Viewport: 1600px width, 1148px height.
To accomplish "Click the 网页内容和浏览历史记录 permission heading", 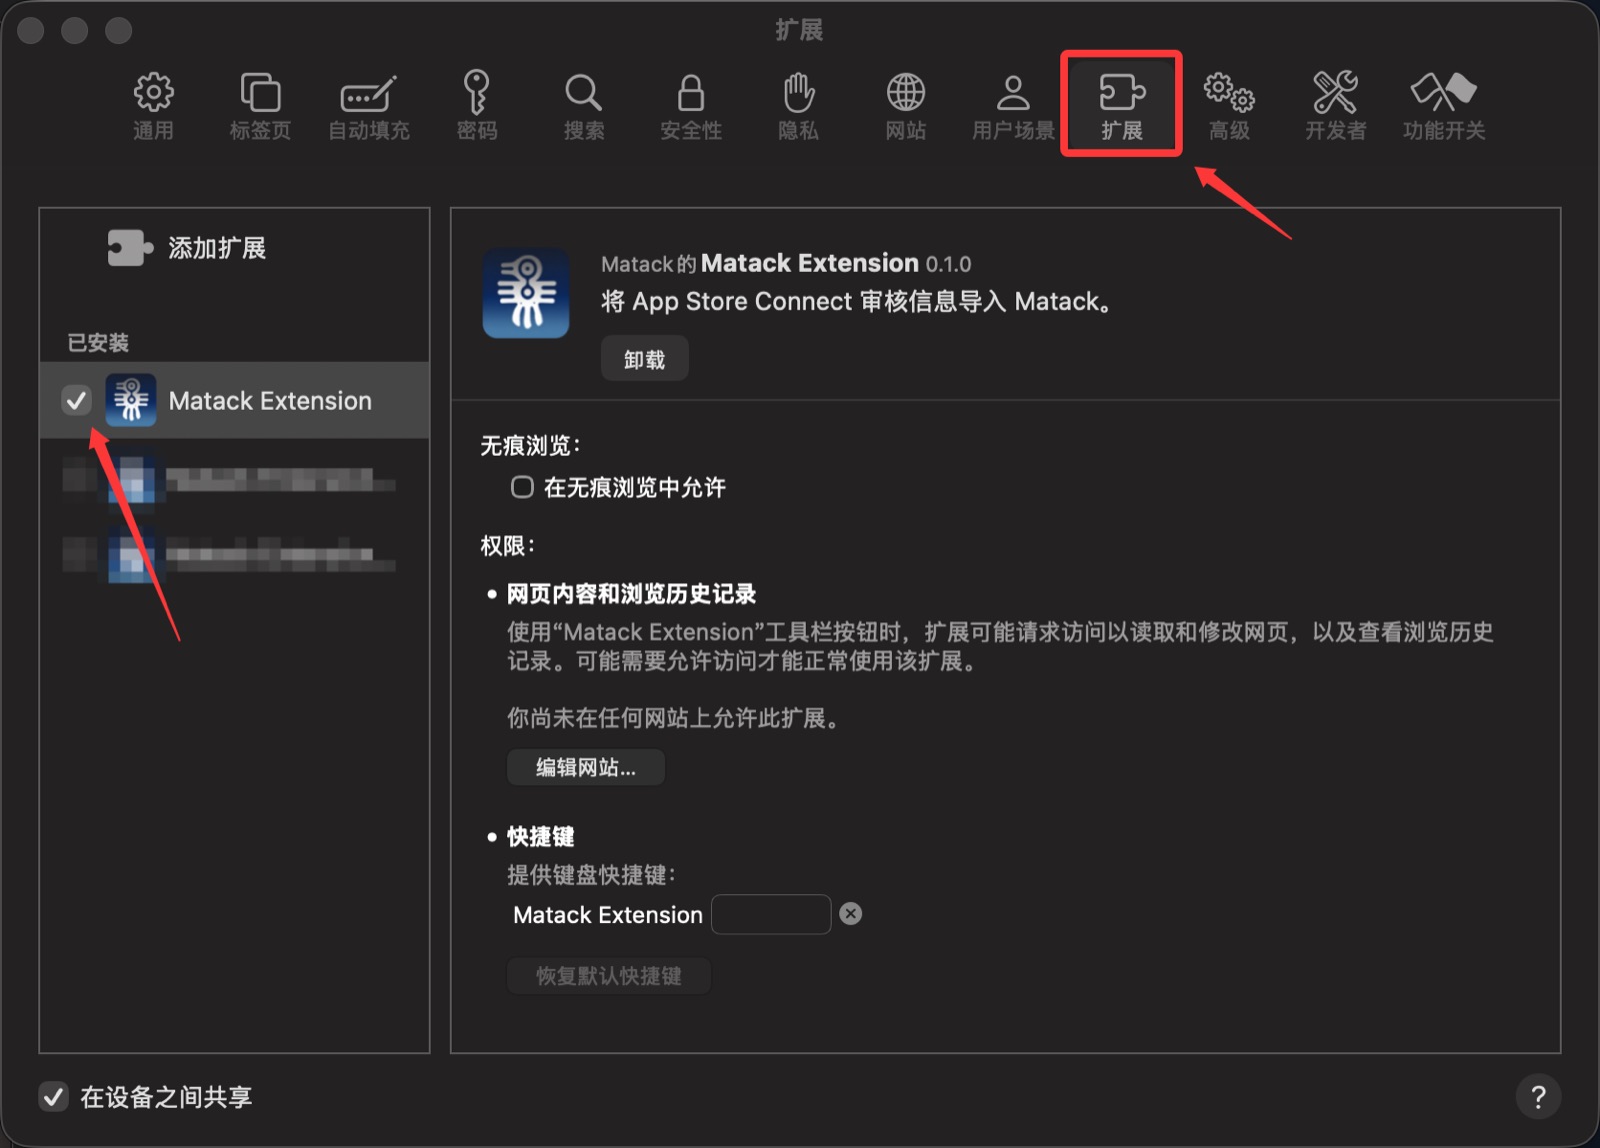I will (631, 594).
